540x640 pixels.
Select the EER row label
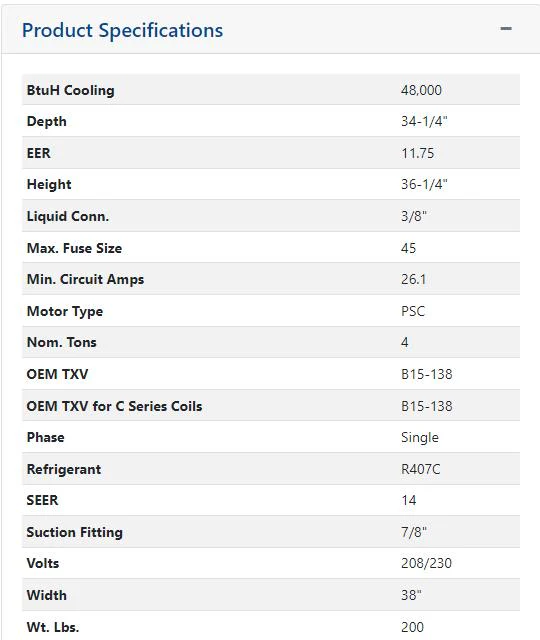click(x=38, y=153)
